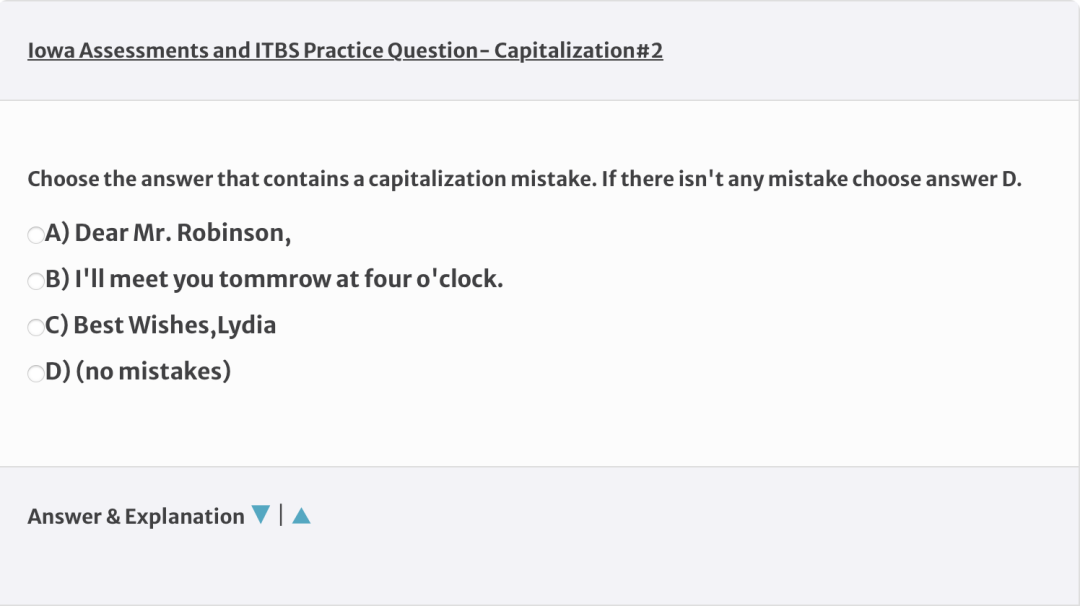This screenshot has height=606, width=1080.
Task: Click the question instruction sentence
Action: [x=524, y=179]
